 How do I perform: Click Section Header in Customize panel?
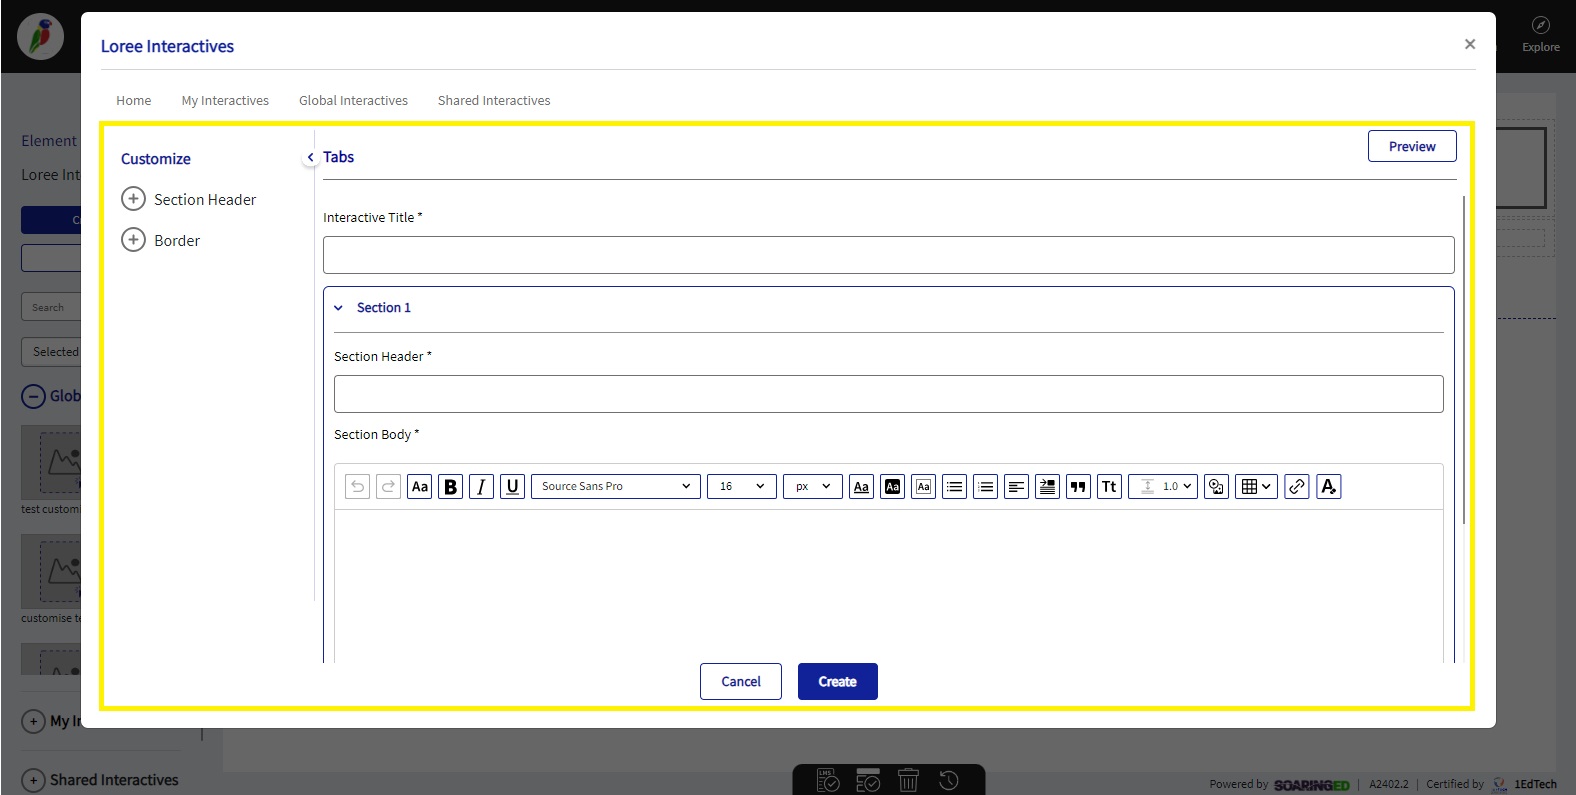pyautogui.click(x=205, y=199)
